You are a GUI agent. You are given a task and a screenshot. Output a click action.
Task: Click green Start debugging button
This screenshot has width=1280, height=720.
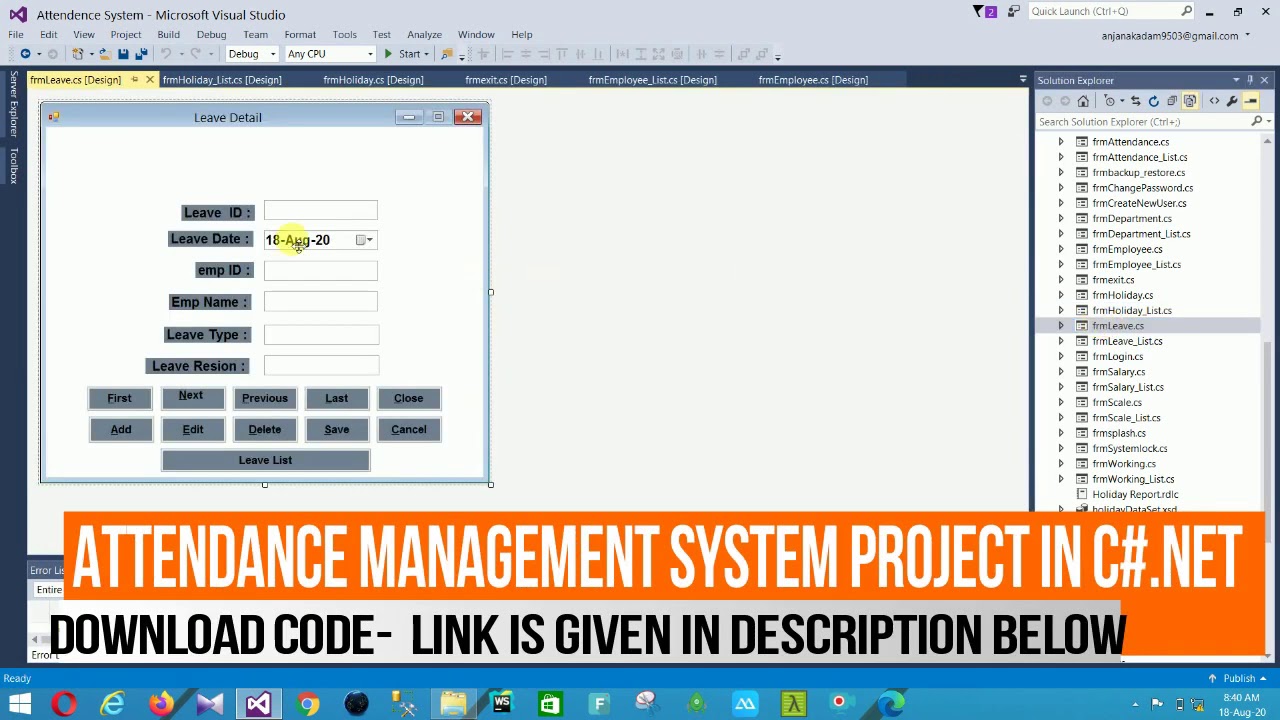pos(403,54)
